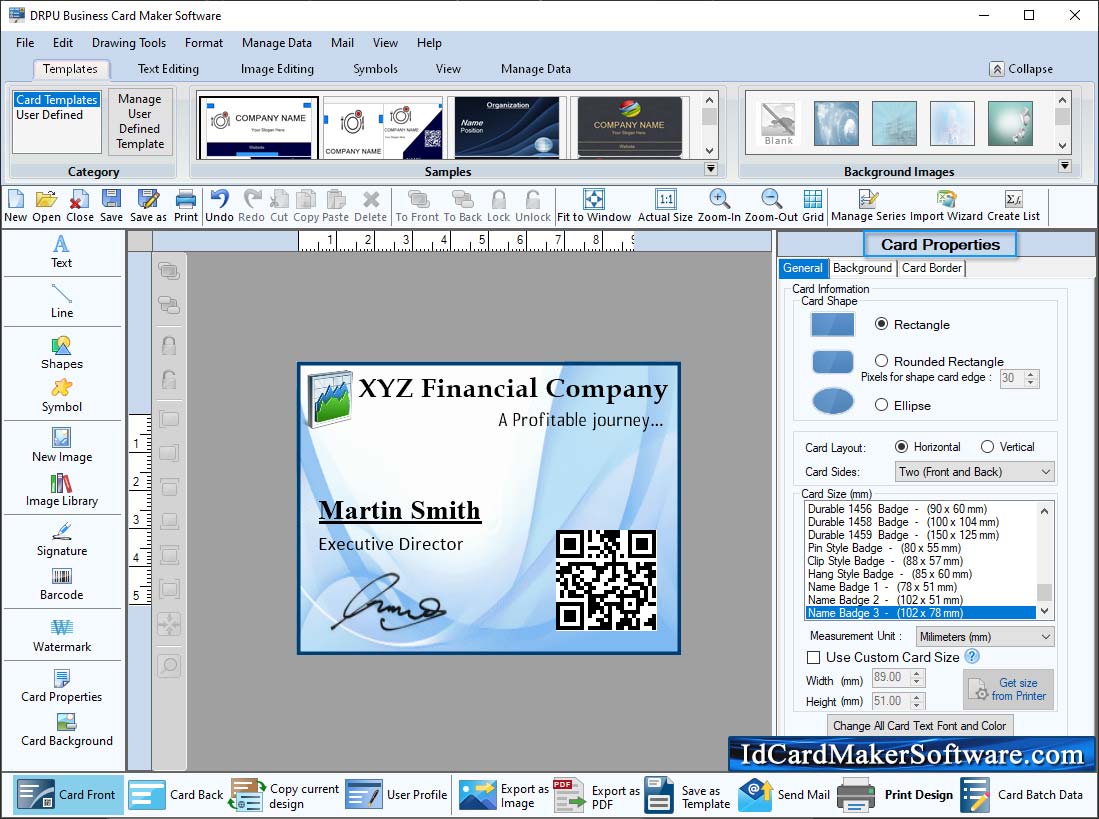Open the Measurement Unit dropdown

pyautogui.click(x=985, y=636)
